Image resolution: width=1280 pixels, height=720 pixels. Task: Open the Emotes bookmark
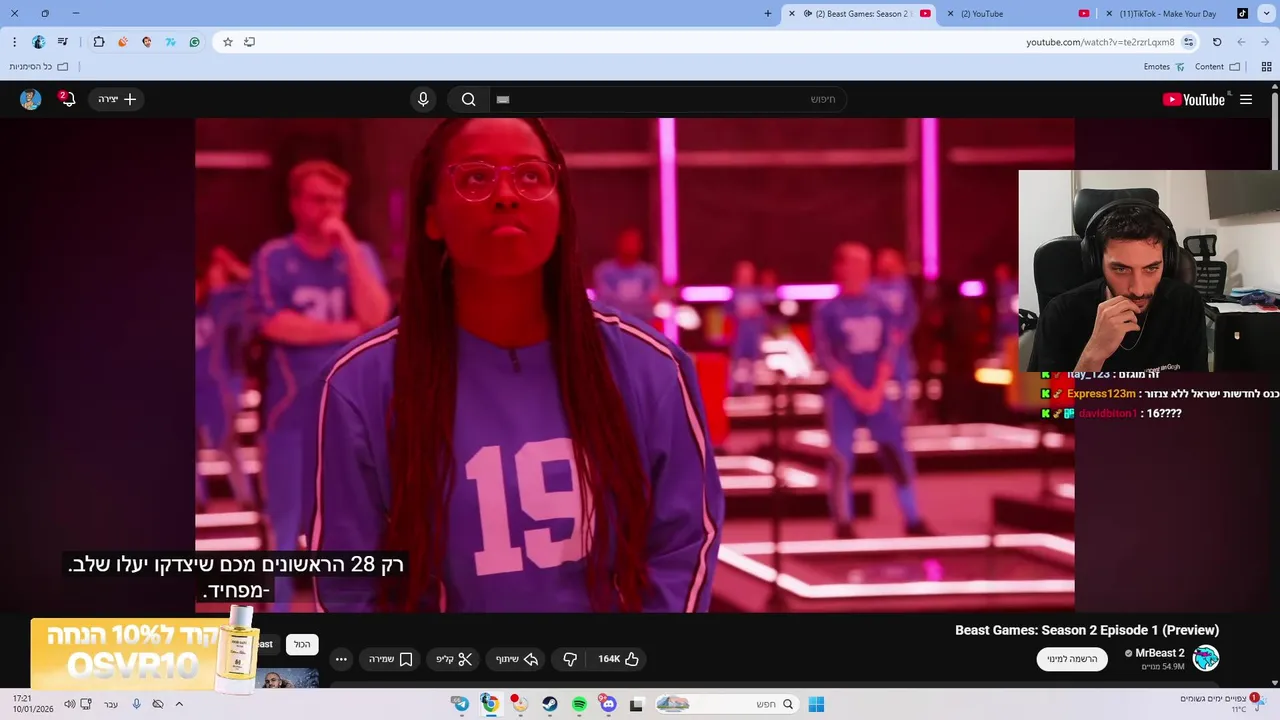(1164, 67)
